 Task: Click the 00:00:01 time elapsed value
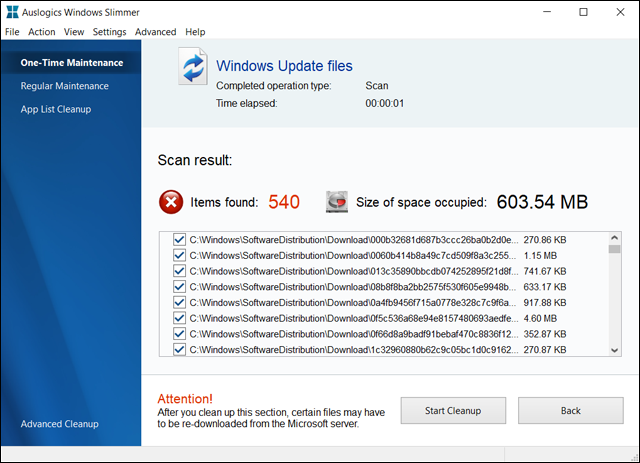pyautogui.click(x=384, y=103)
